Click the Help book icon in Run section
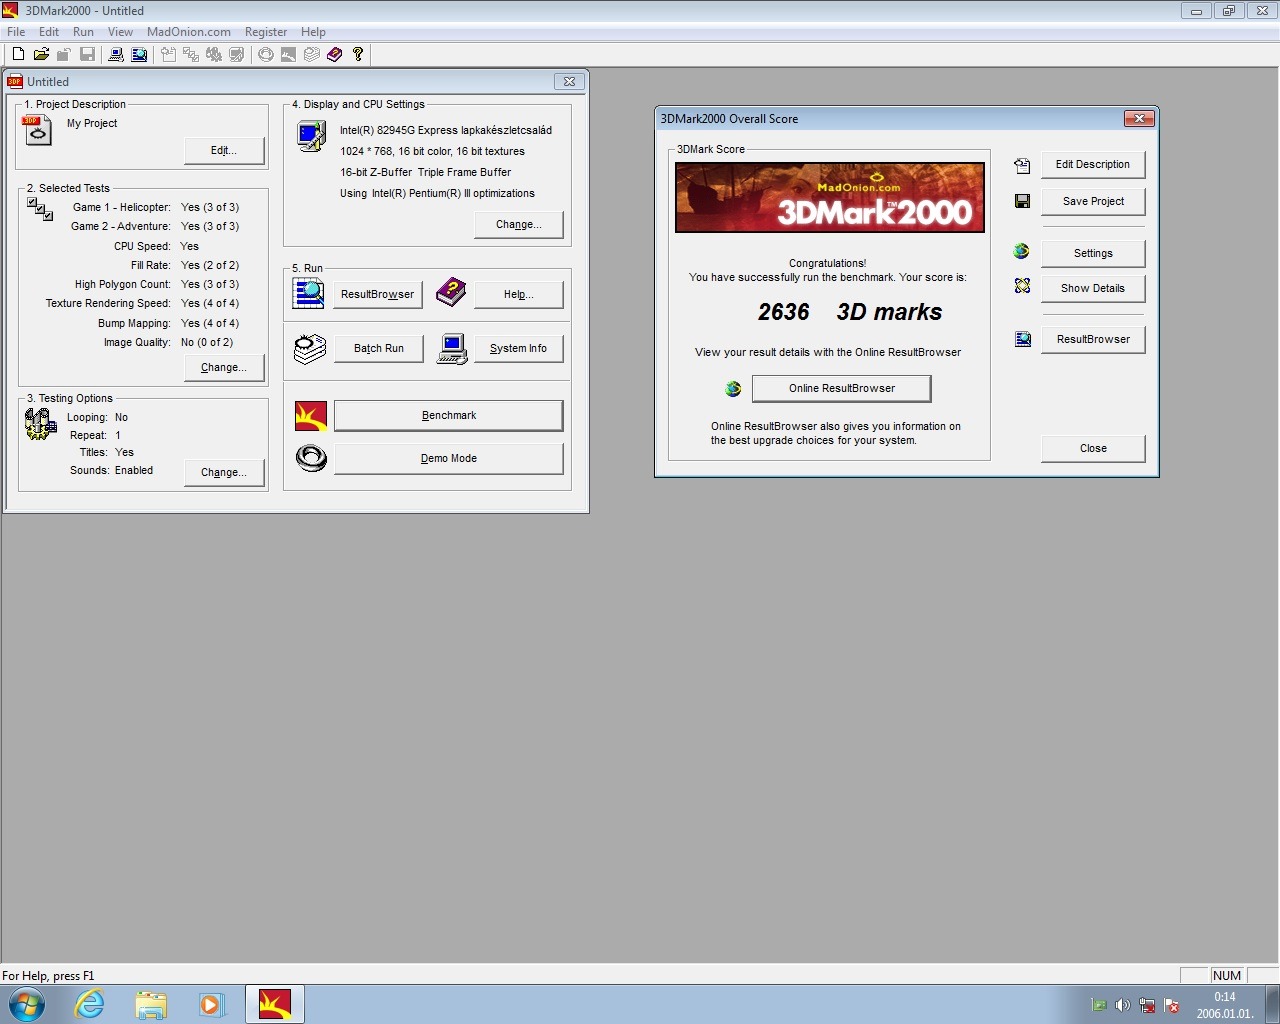This screenshot has width=1280, height=1024. pyautogui.click(x=451, y=293)
